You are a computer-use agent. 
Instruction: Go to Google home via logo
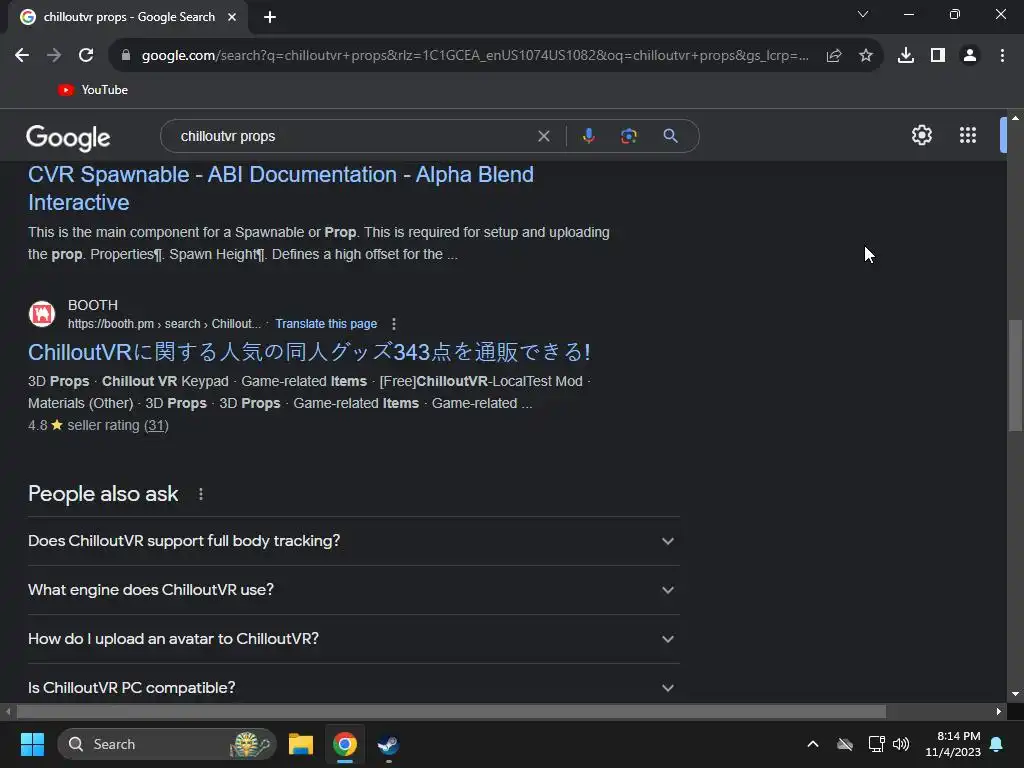pos(68,137)
